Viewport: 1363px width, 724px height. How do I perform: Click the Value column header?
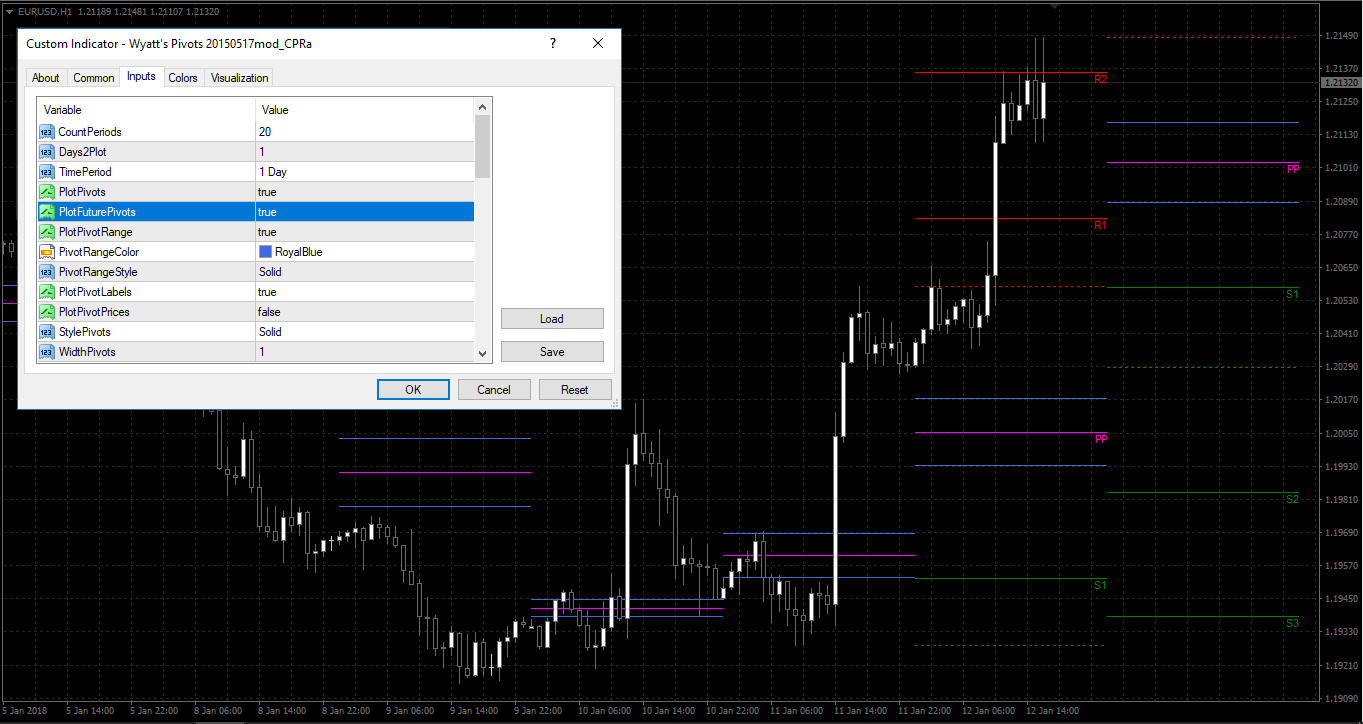365,110
